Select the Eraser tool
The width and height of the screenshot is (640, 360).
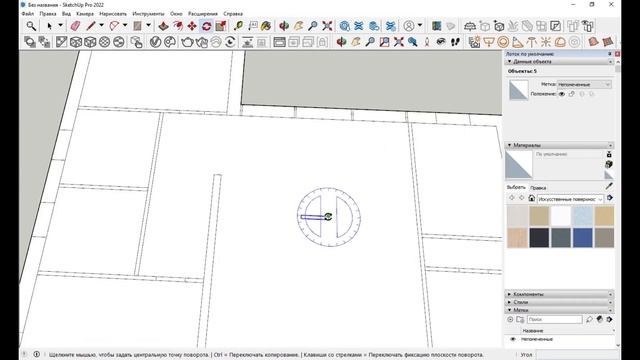75,26
